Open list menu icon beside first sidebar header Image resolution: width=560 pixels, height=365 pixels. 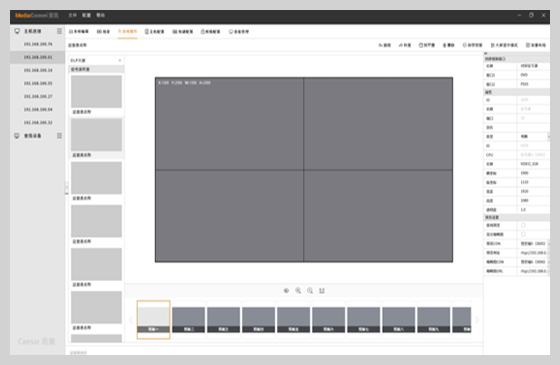point(59,31)
